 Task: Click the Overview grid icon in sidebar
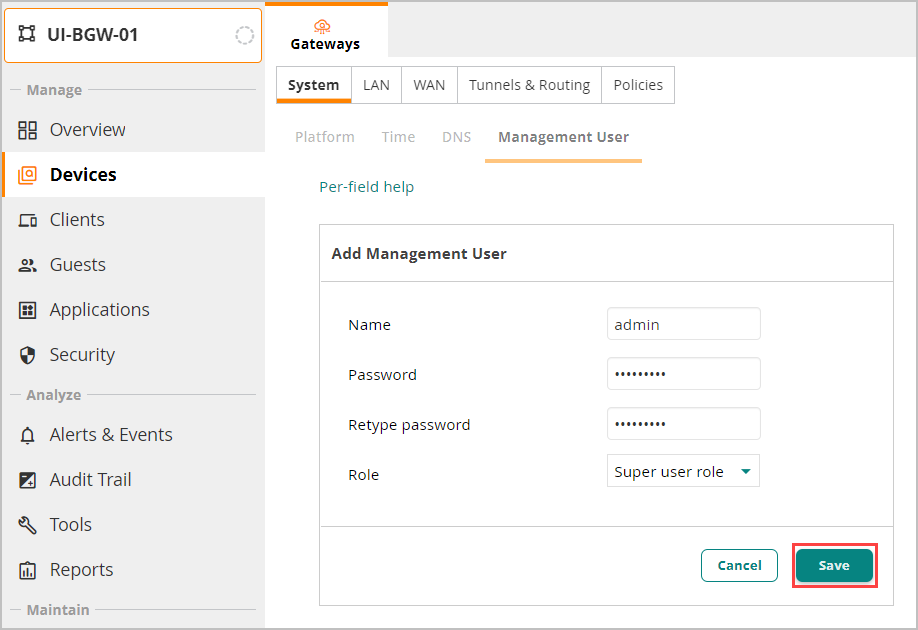pos(28,130)
